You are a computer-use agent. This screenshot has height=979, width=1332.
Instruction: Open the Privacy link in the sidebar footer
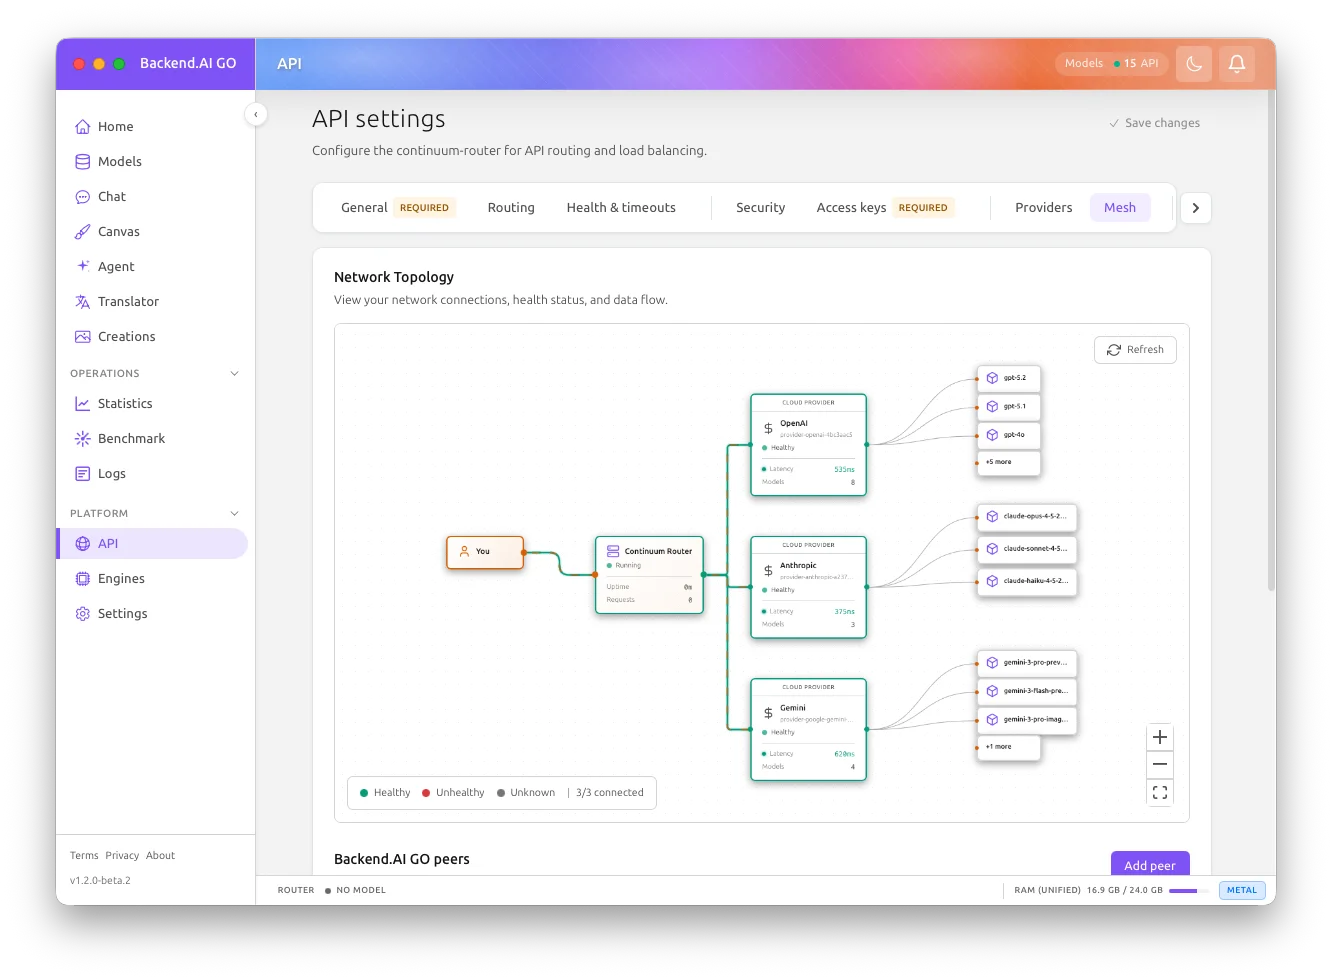click(x=122, y=855)
